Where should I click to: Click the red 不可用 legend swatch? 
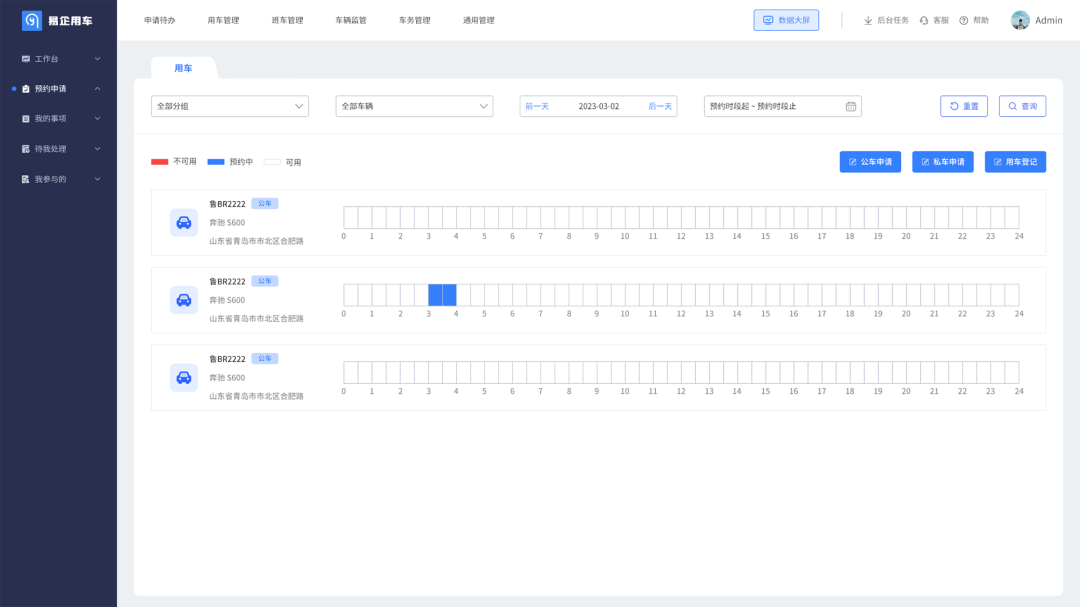click(159, 161)
